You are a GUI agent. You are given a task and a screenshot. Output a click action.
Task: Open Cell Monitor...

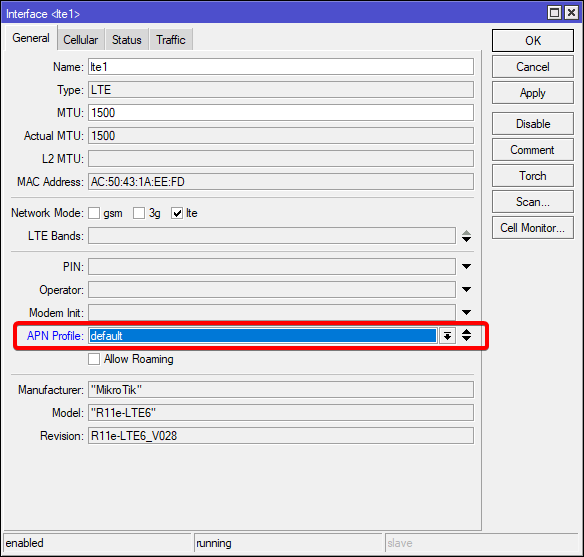tap(533, 228)
